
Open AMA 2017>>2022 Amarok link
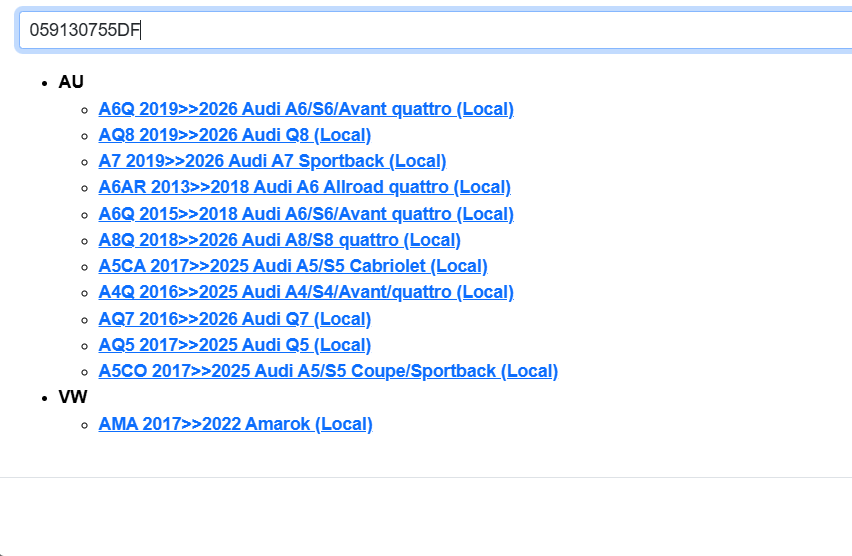235,424
